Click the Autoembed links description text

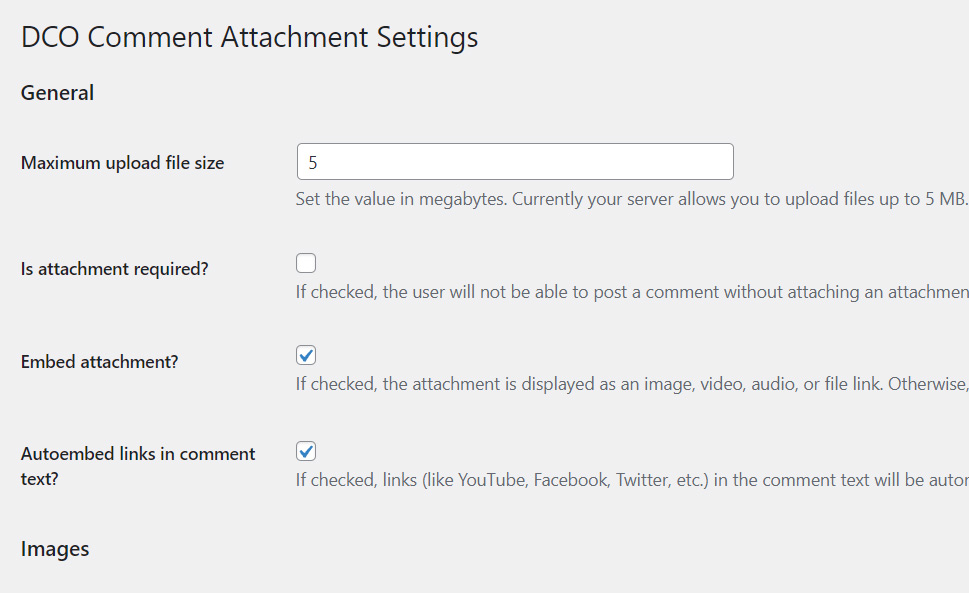click(x=630, y=480)
